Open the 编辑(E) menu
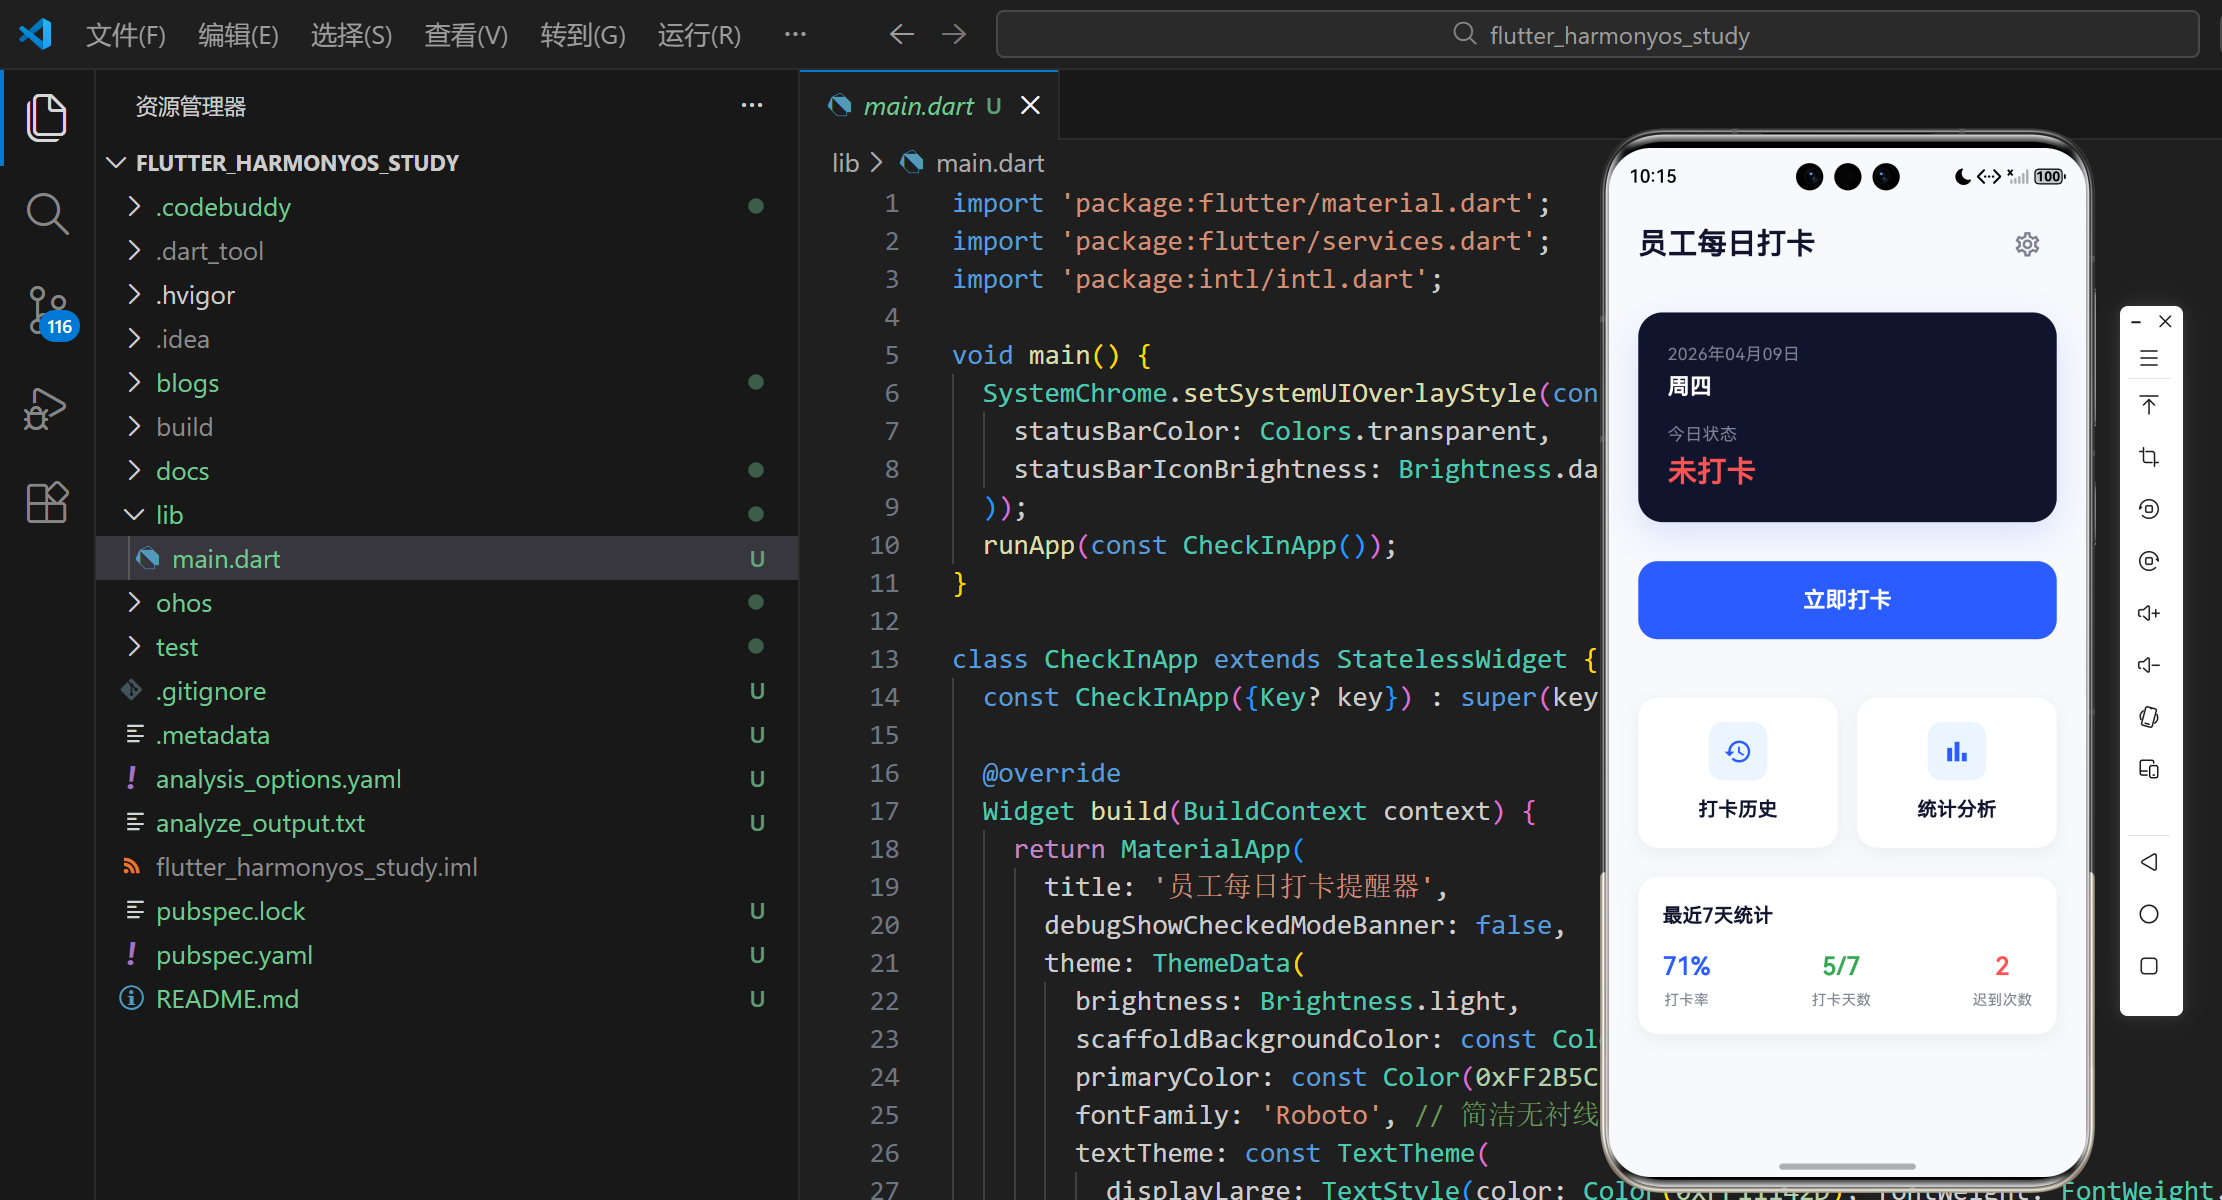 tap(238, 35)
